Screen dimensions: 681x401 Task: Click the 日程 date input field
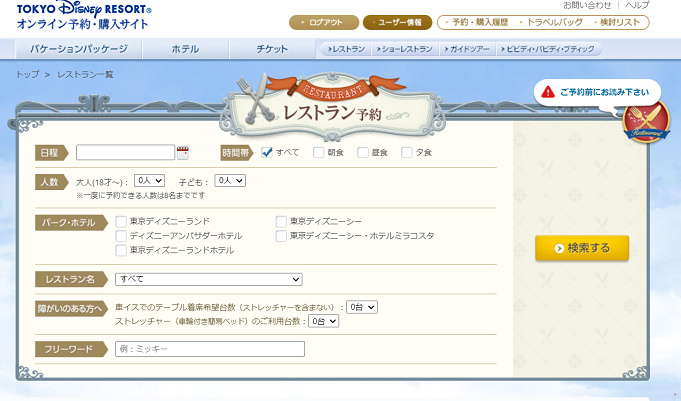point(126,152)
